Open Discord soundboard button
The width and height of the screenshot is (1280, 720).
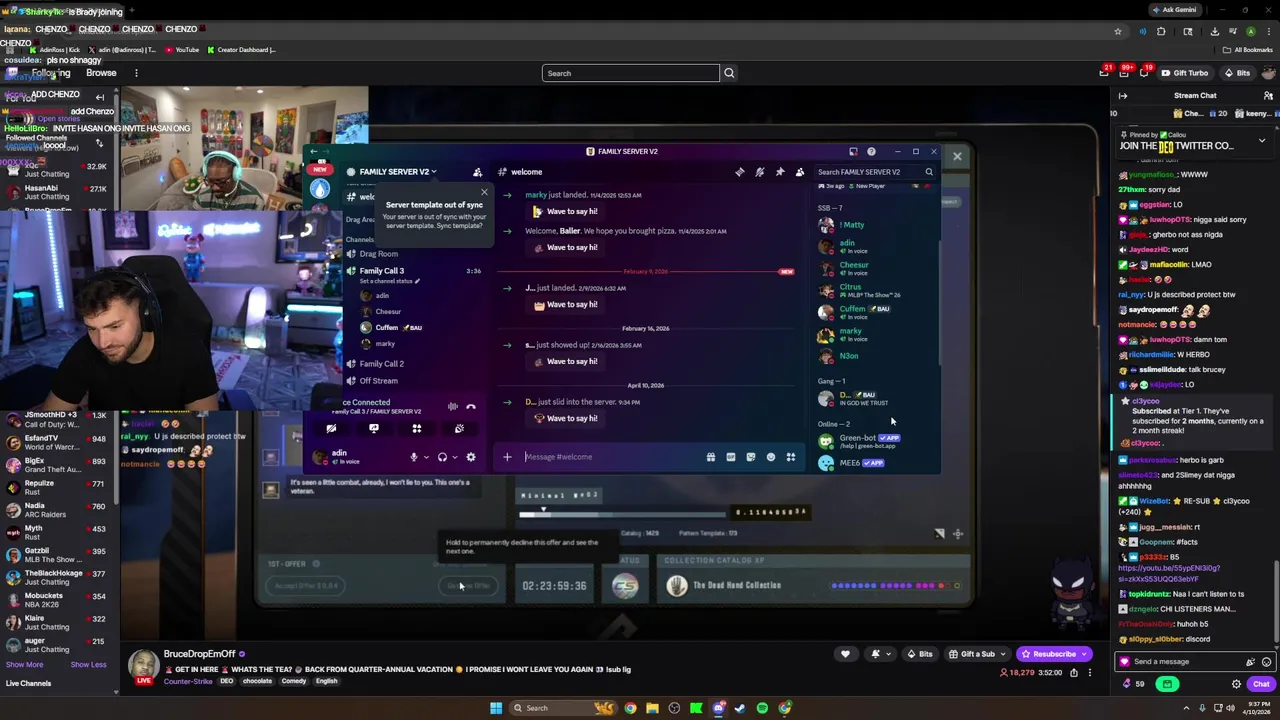coord(459,428)
